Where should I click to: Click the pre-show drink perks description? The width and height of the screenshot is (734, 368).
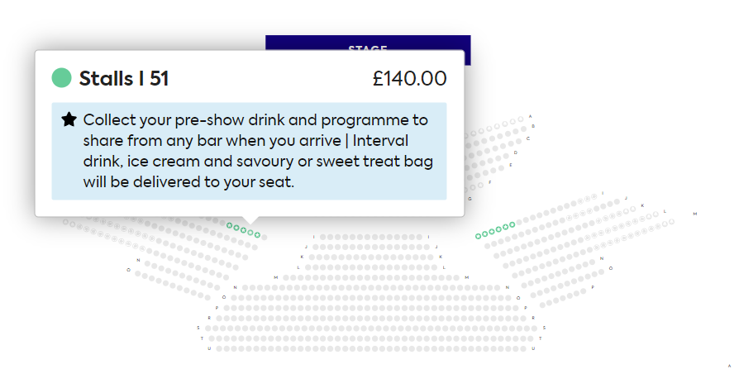coord(258,151)
